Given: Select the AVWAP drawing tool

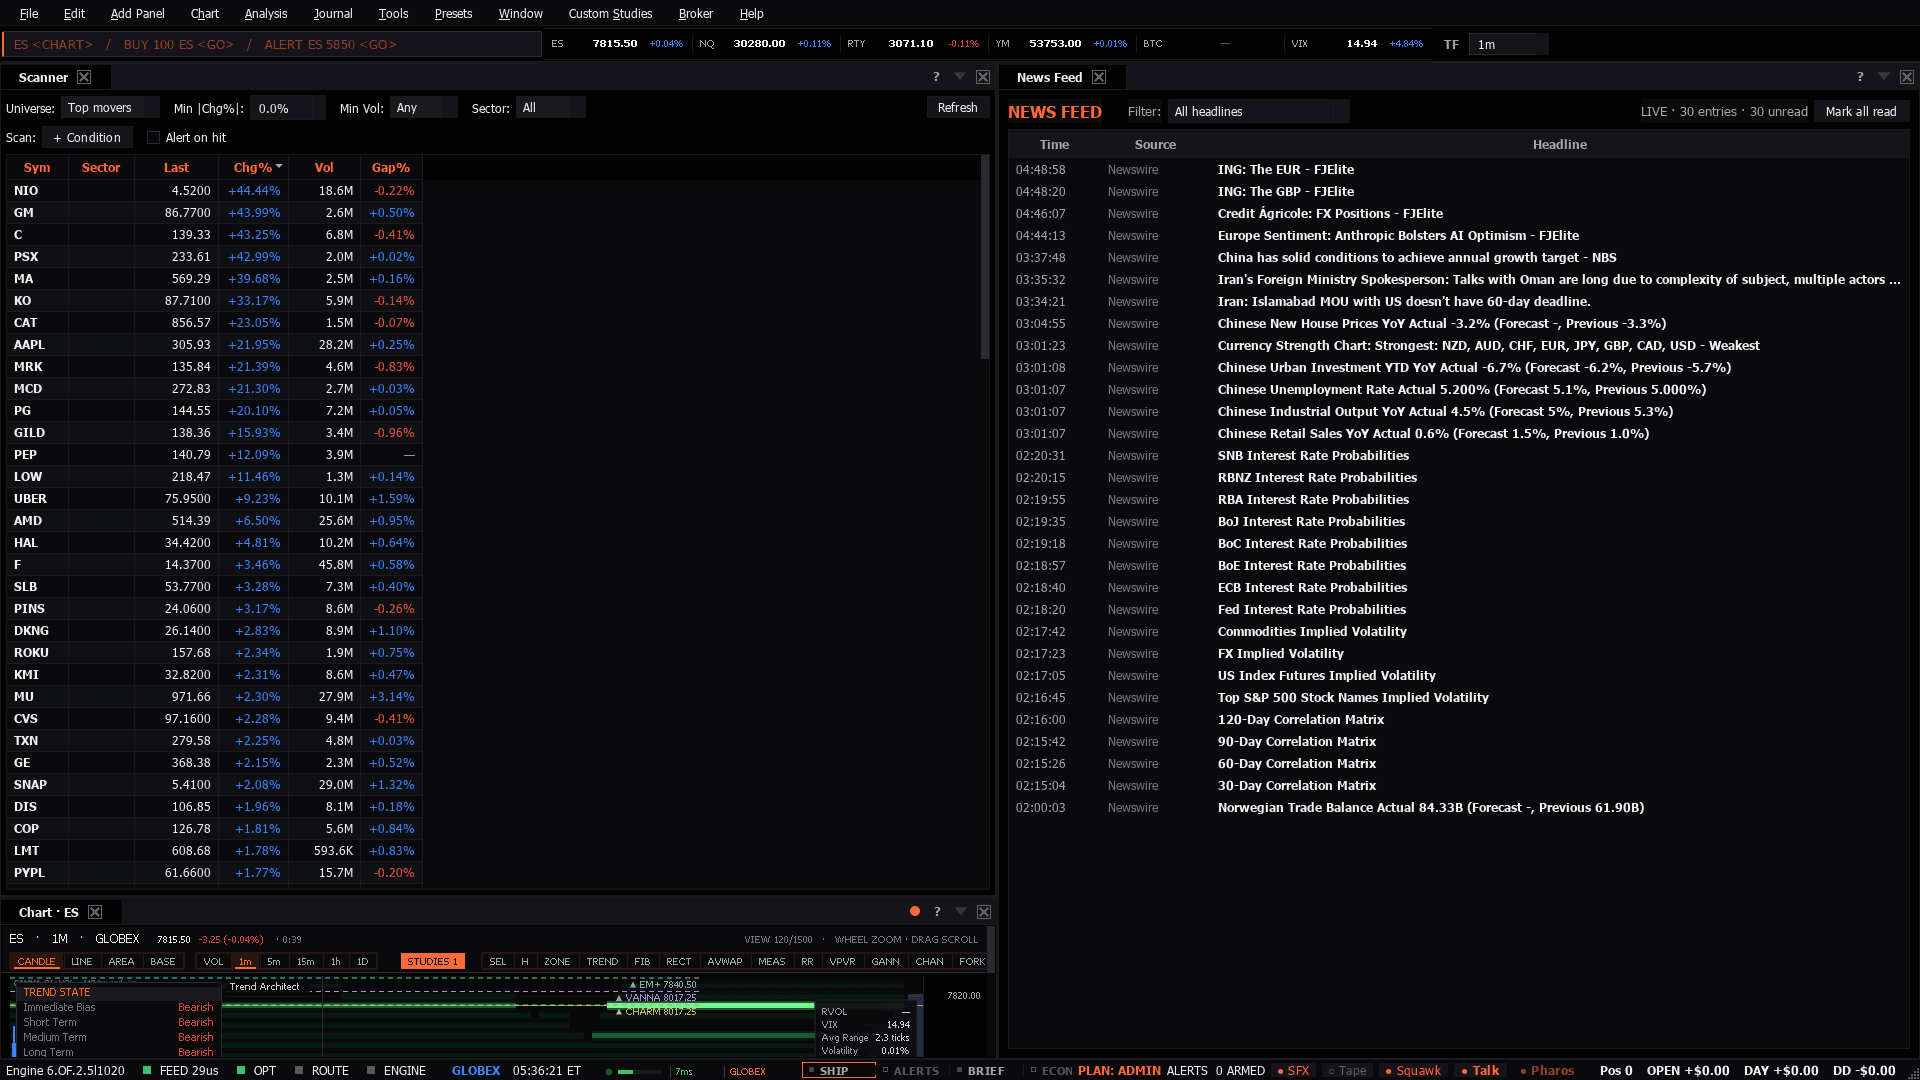Looking at the screenshot, I should tap(725, 961).
